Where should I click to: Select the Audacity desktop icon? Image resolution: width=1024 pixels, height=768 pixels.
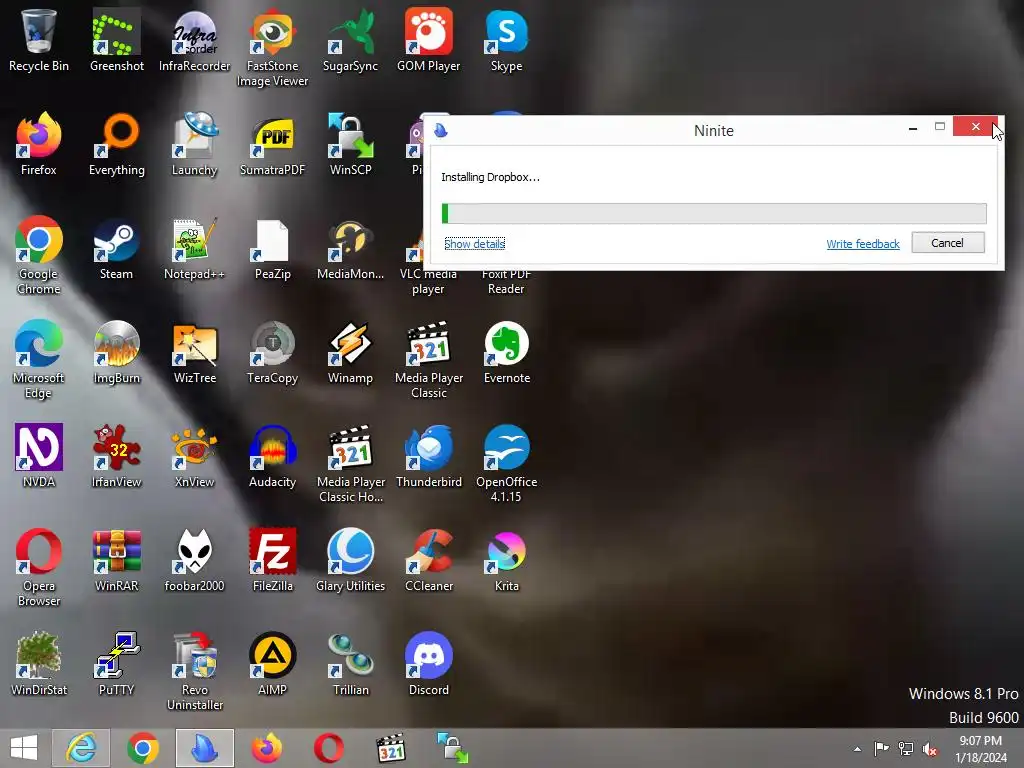[272, 456]
